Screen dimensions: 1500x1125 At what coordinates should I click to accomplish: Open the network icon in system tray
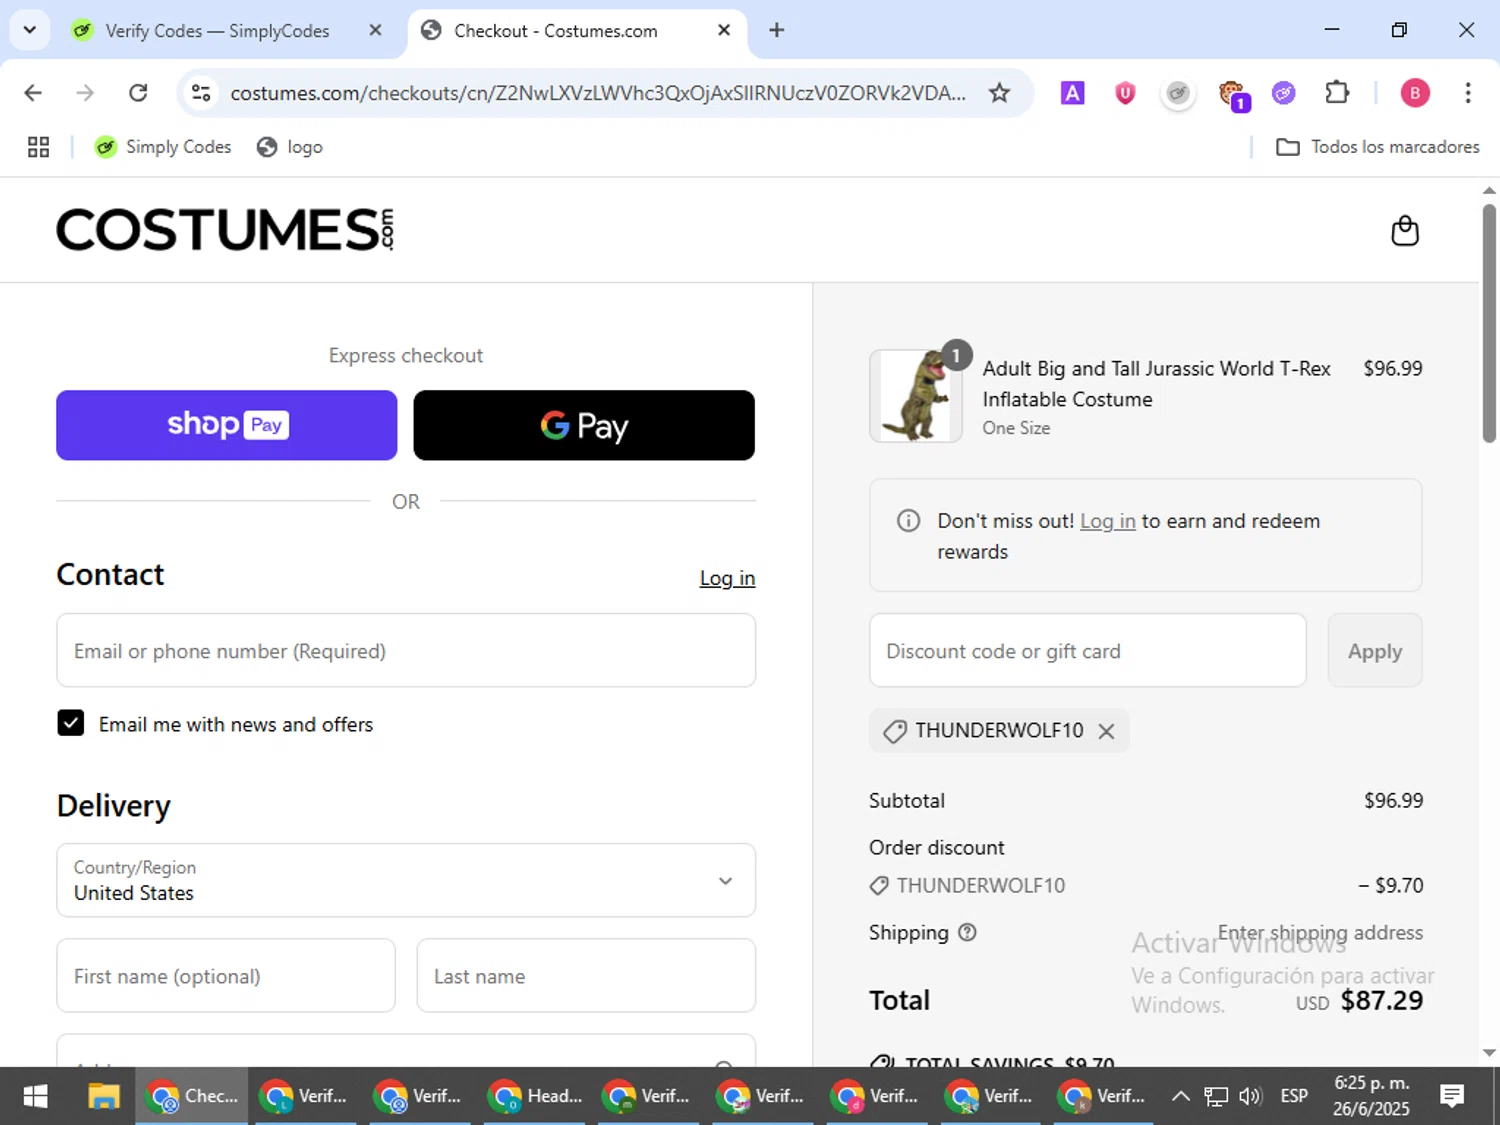(x=1215, y=1096)
